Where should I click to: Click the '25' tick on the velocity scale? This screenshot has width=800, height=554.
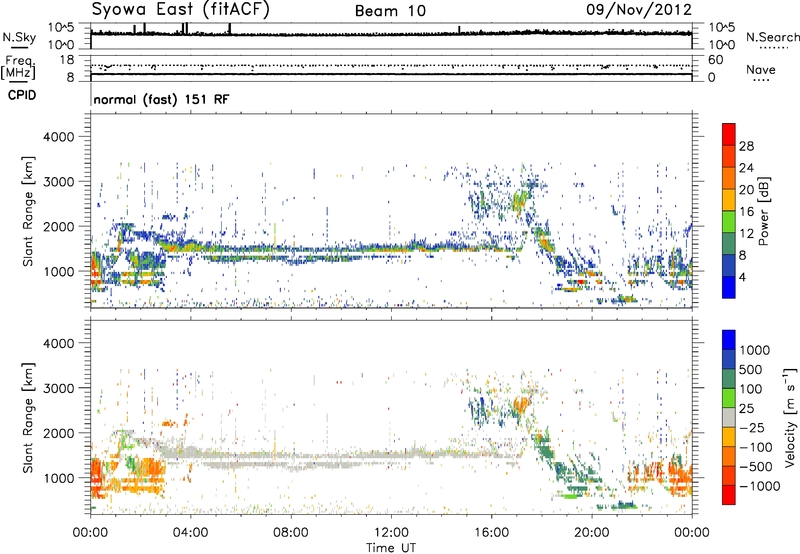pyautogui.click(x=746, y=408)
